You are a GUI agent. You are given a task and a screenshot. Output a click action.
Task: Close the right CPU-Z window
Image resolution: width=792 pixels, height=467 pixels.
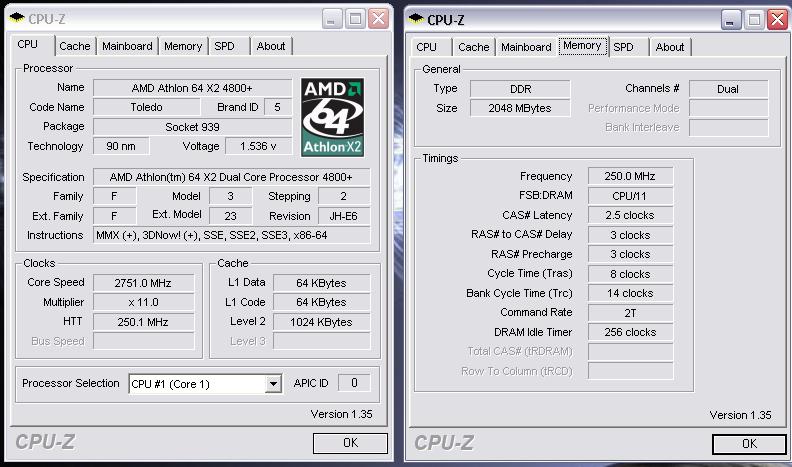pos(777,20)
